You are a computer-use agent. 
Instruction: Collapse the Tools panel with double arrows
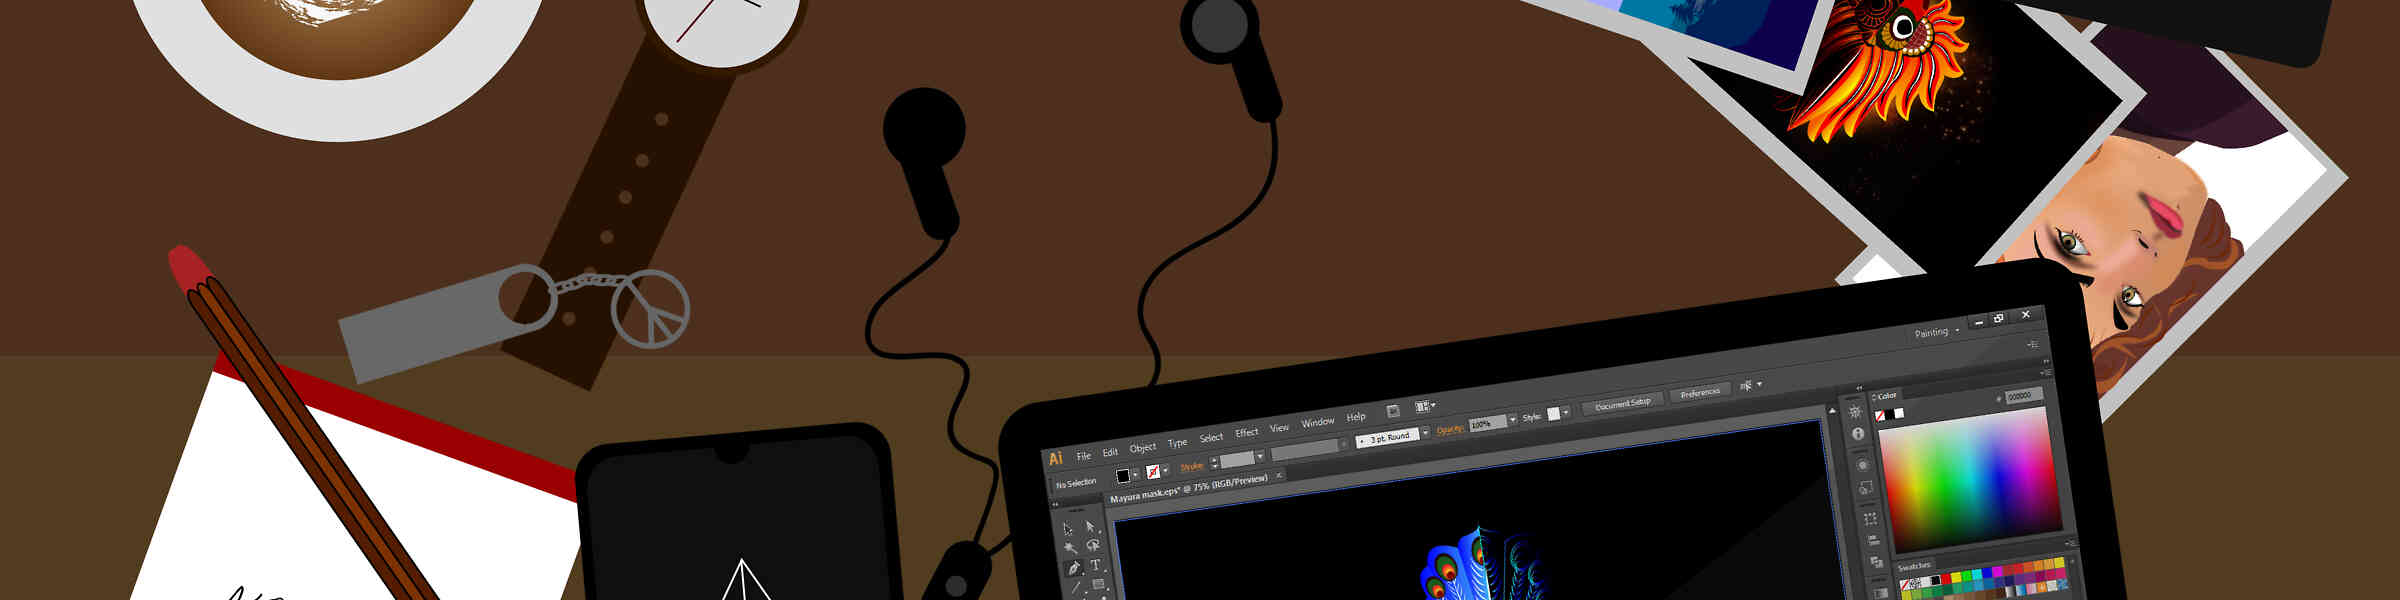[x=1055, y=505]
